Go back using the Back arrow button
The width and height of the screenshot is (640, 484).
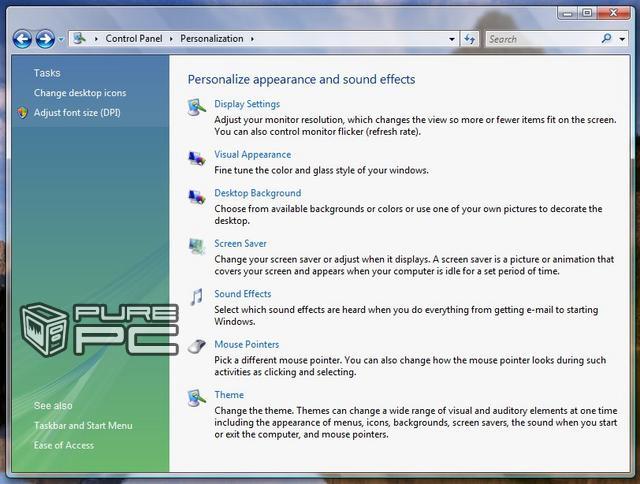coord(22,39)
